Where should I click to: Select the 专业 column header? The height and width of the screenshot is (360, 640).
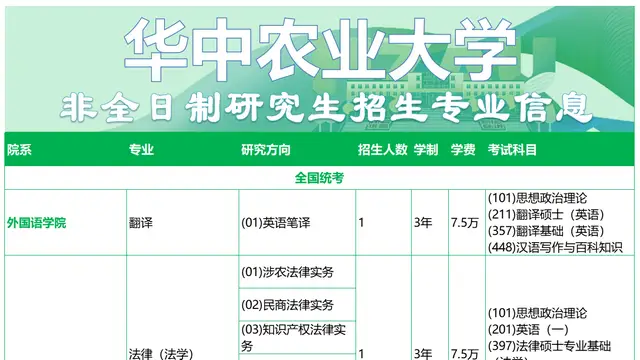[141, 150]
